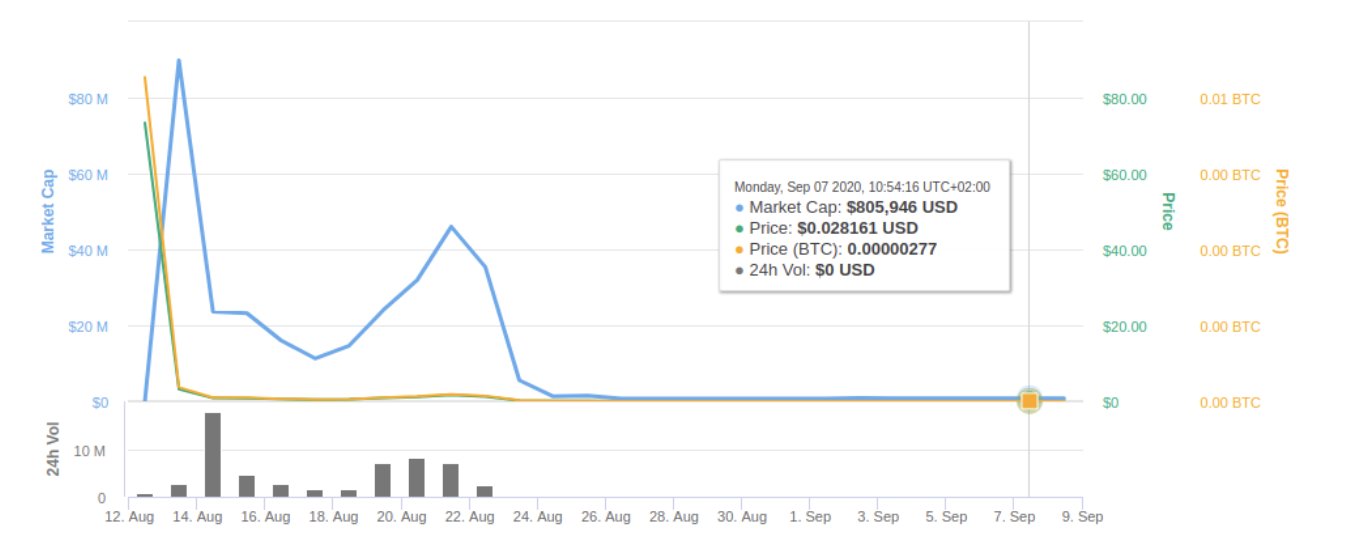1352x560 pixels.
Task: Click the gray 24h Vol dot in tooltip
Action: [739, 270]
